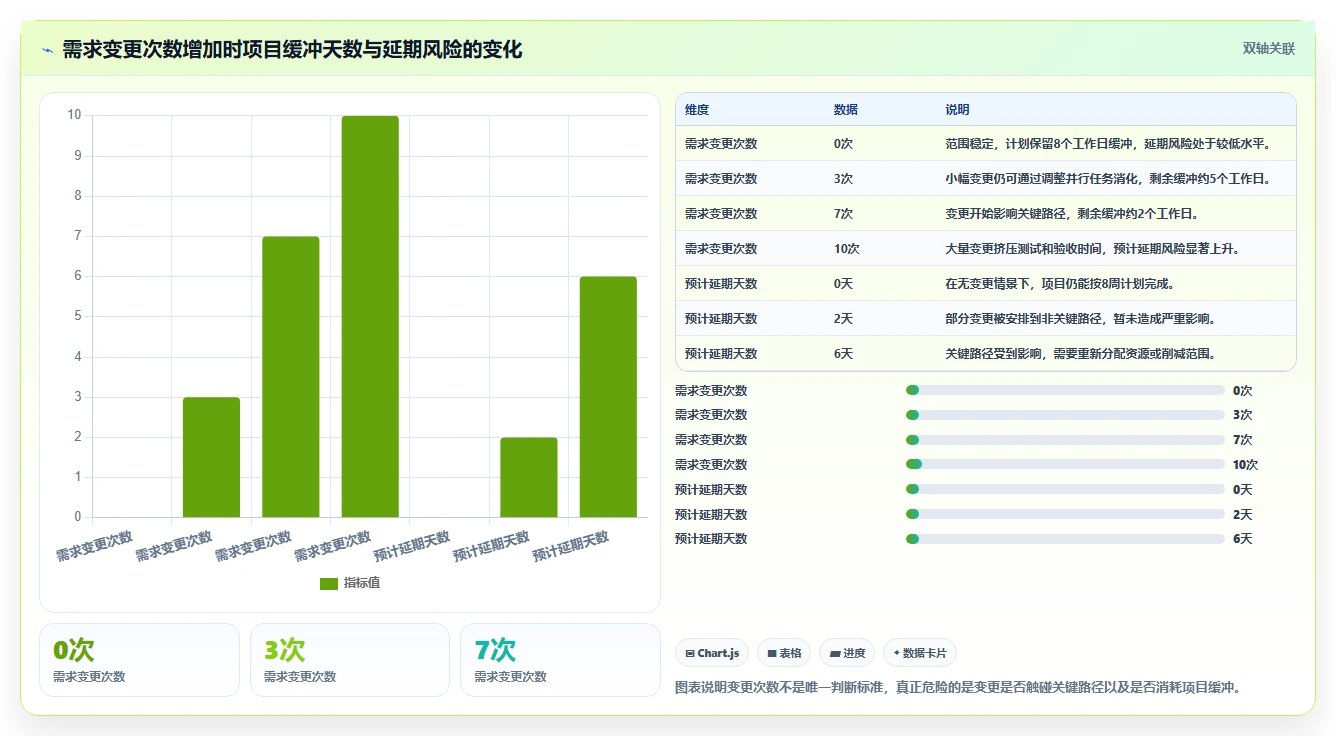Click the 双轴关联 badge in the header
Image resolution: width=1336 pixels, height=736 pixels.
pos(1269,49)
